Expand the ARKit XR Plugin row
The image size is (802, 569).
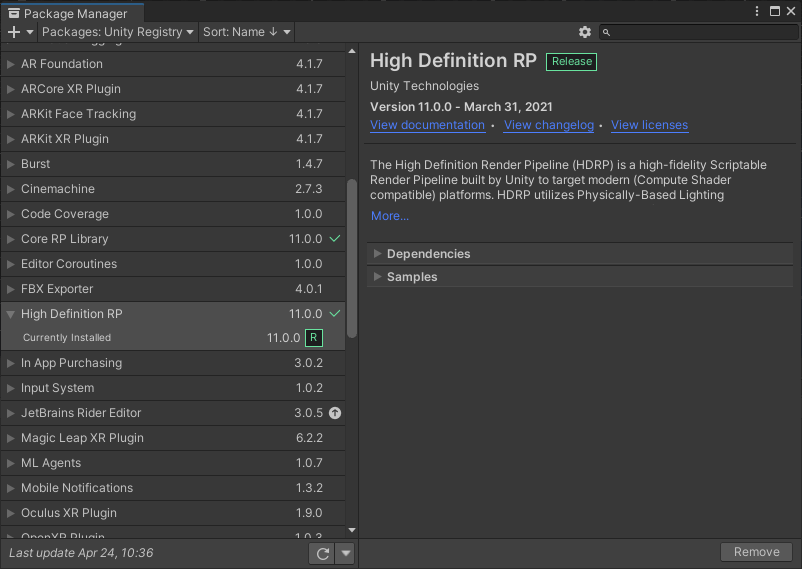(x=11, y=139)
